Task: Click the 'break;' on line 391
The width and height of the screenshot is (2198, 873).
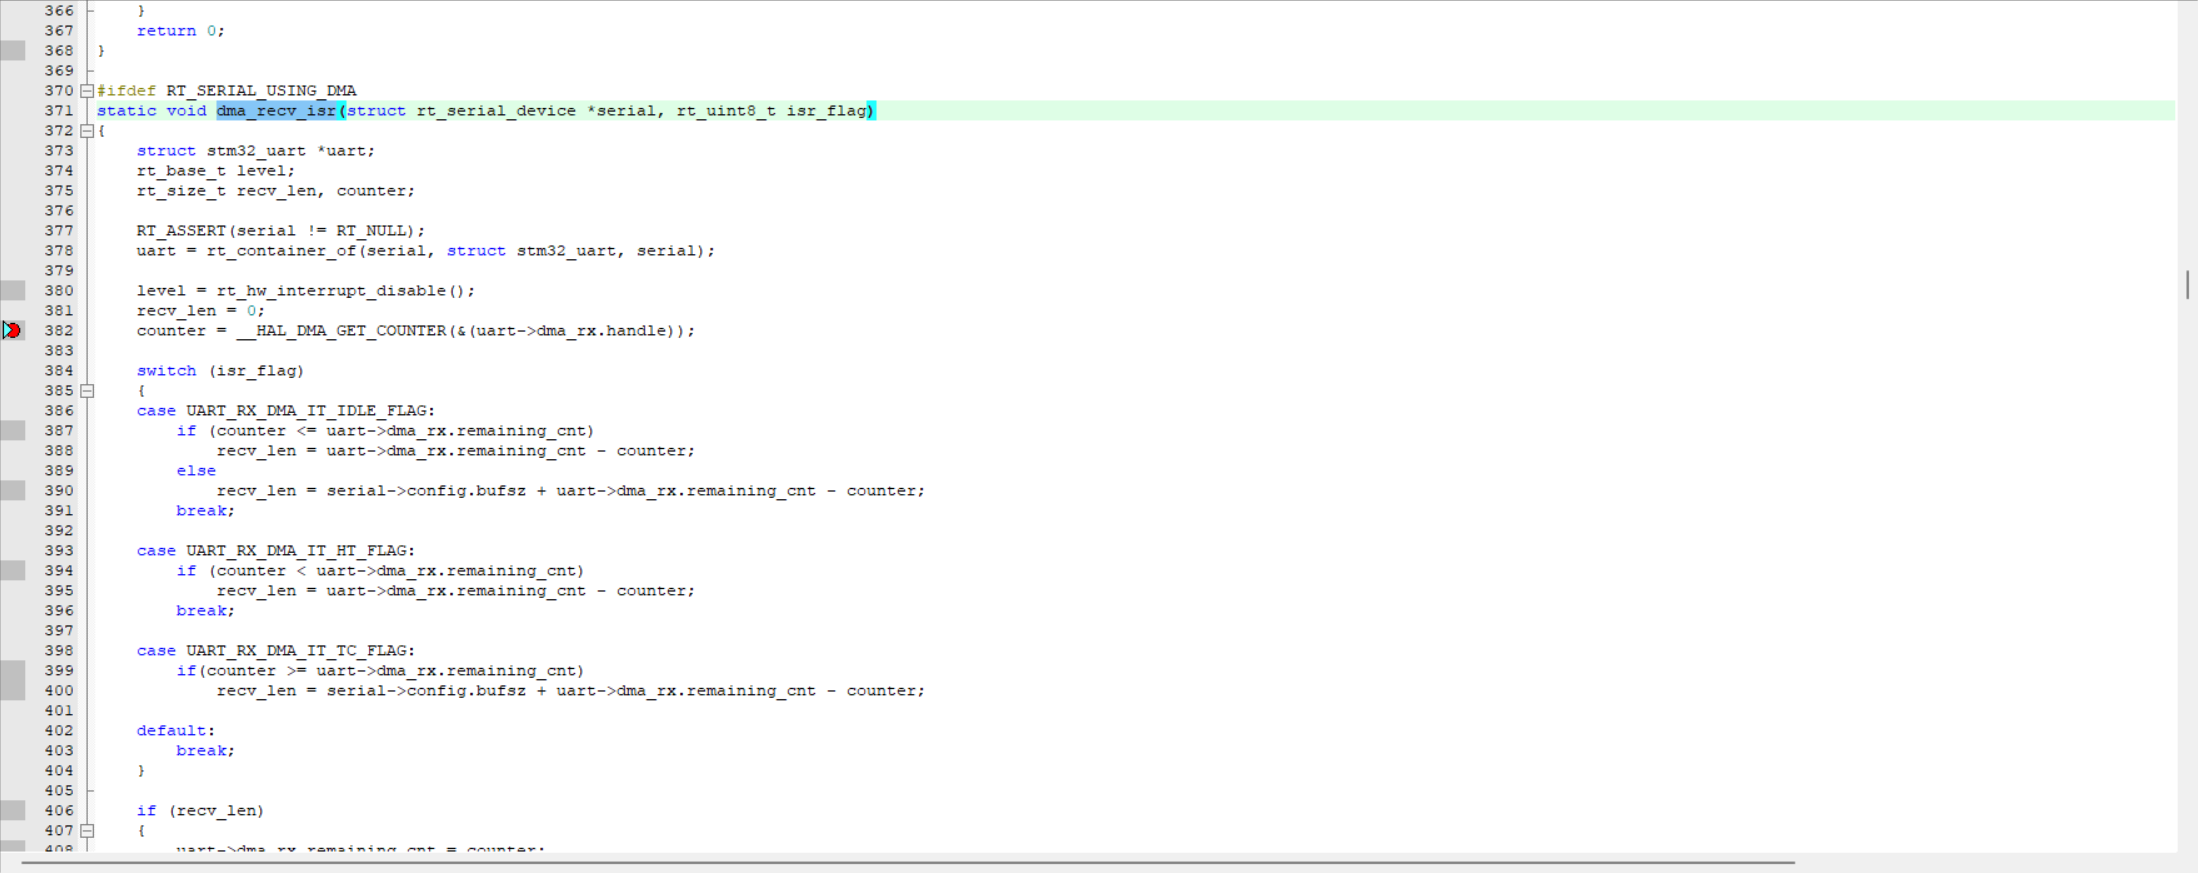Action: pos(206,511)
